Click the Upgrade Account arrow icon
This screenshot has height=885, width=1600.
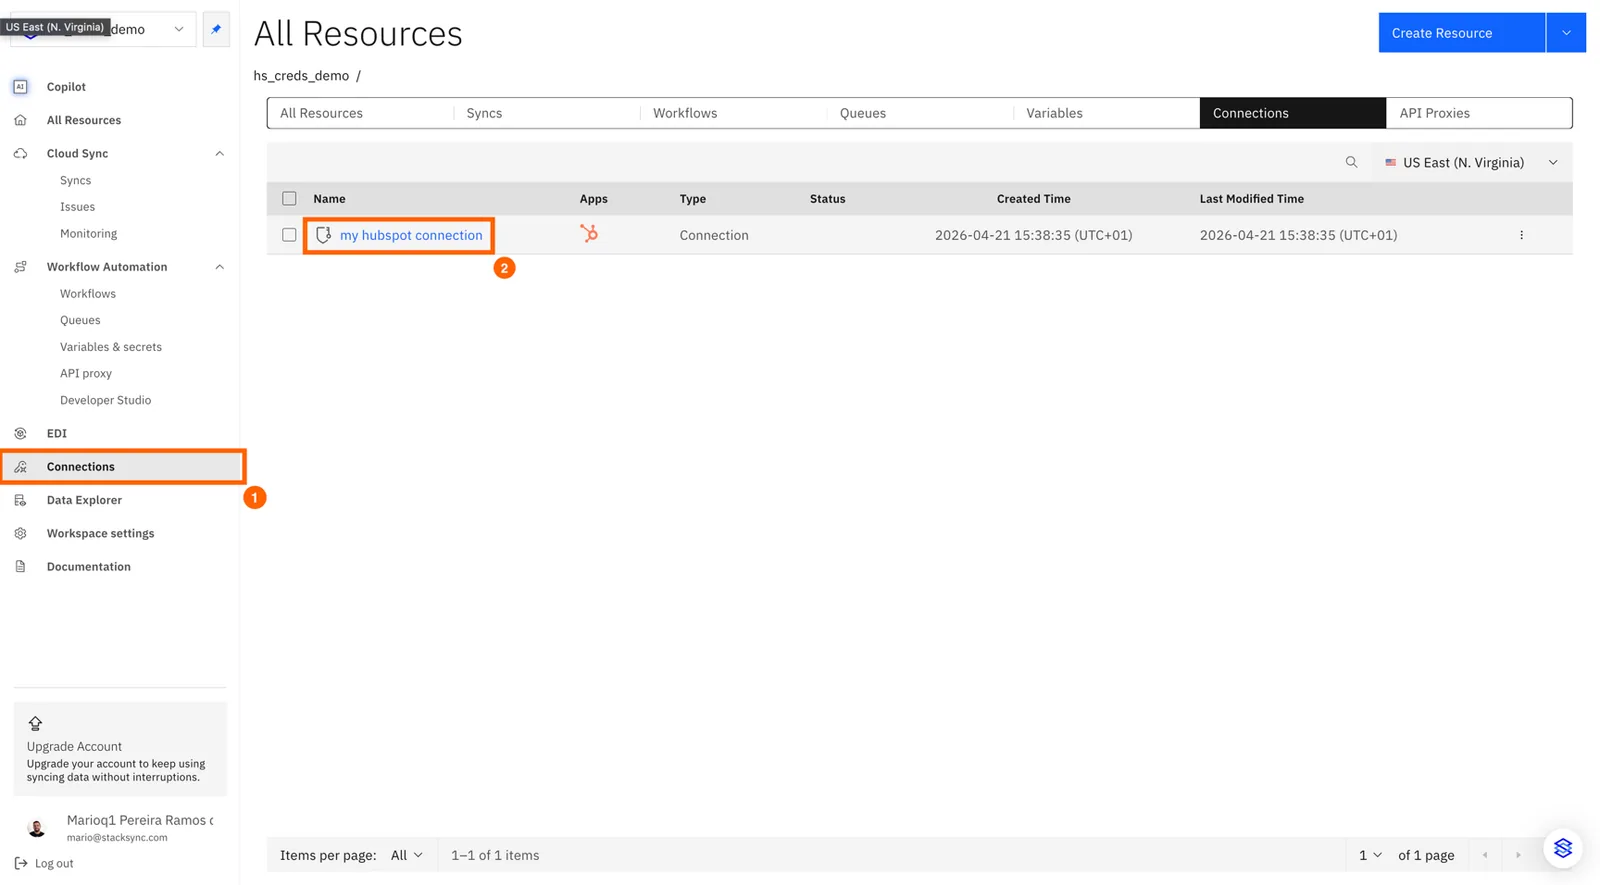35,723
